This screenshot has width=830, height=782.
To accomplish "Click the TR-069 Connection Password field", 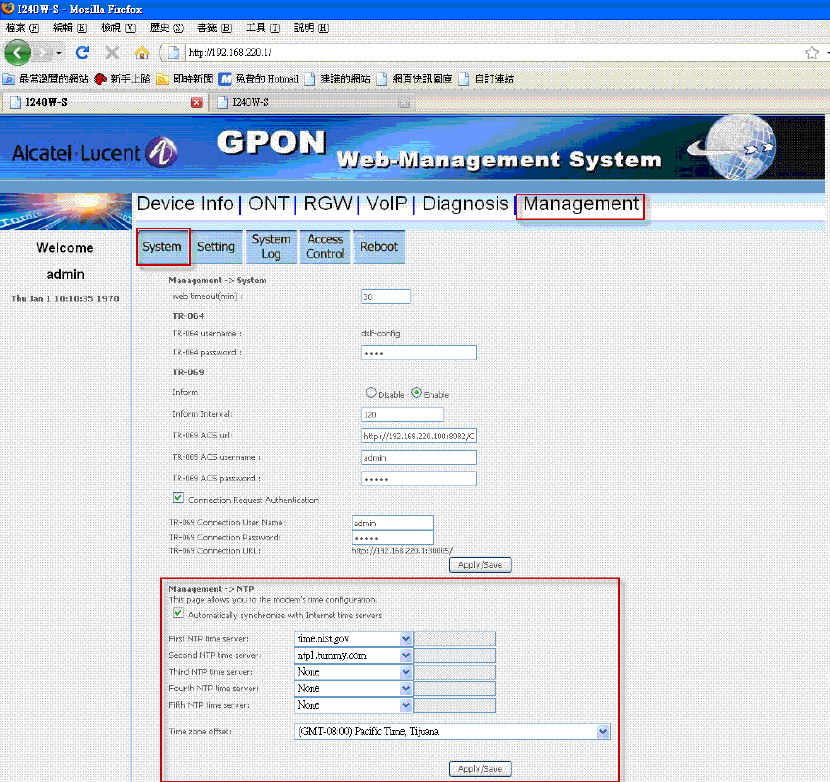I will [x=393, y=537].
